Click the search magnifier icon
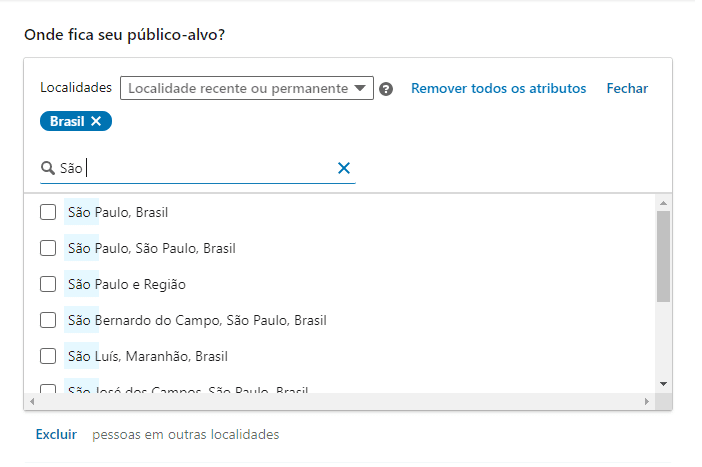This screenshot has width=702, height=467. tap(47, 168)
